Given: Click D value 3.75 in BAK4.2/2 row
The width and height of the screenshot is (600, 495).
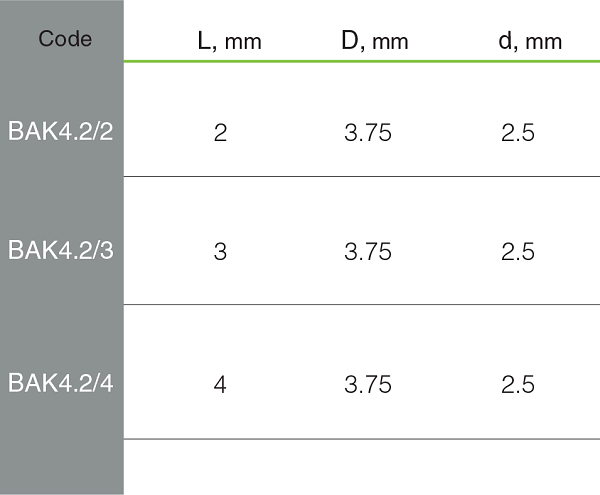Looking at the screenshot, I should [x=368, y=133].
